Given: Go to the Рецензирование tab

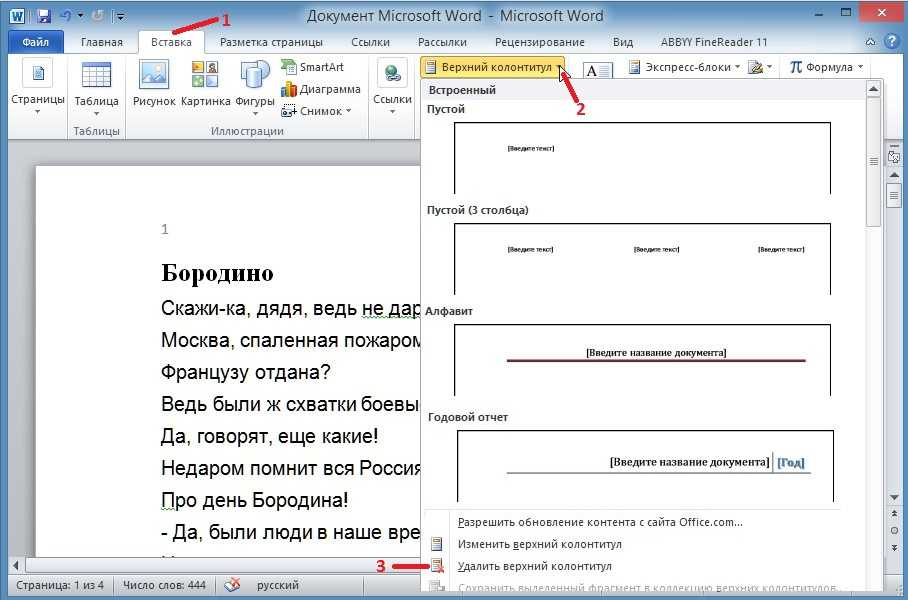Looking at the screenshot, I should pos(540,42).
